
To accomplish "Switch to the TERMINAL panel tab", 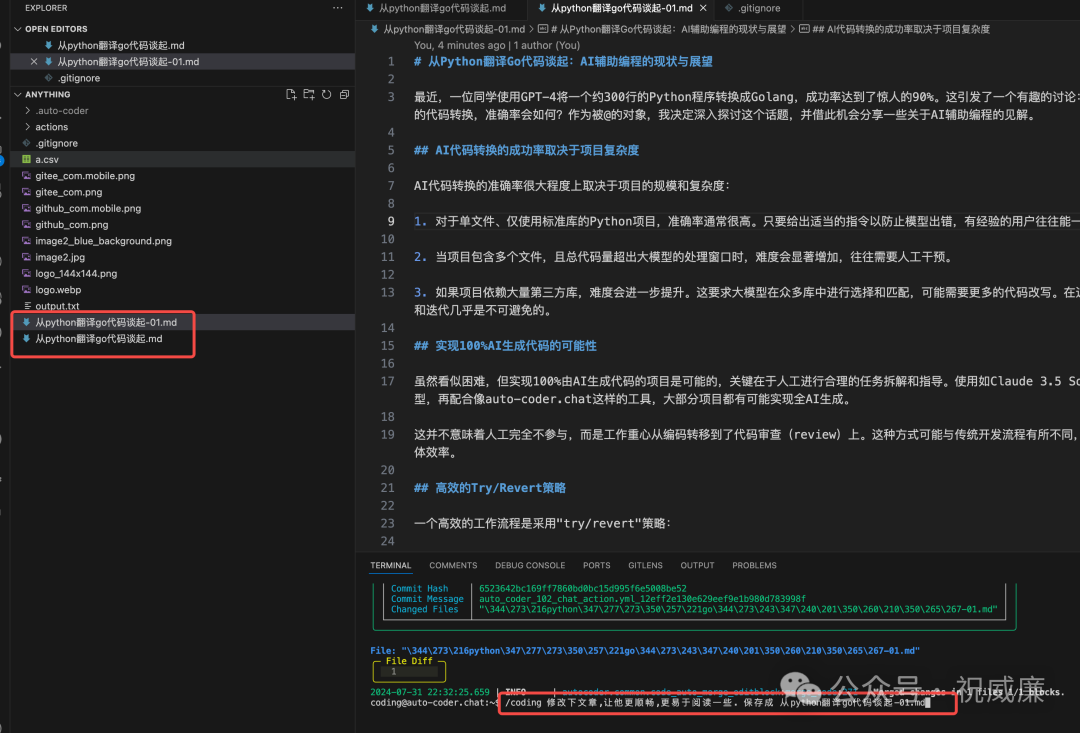I will [391, 566].
